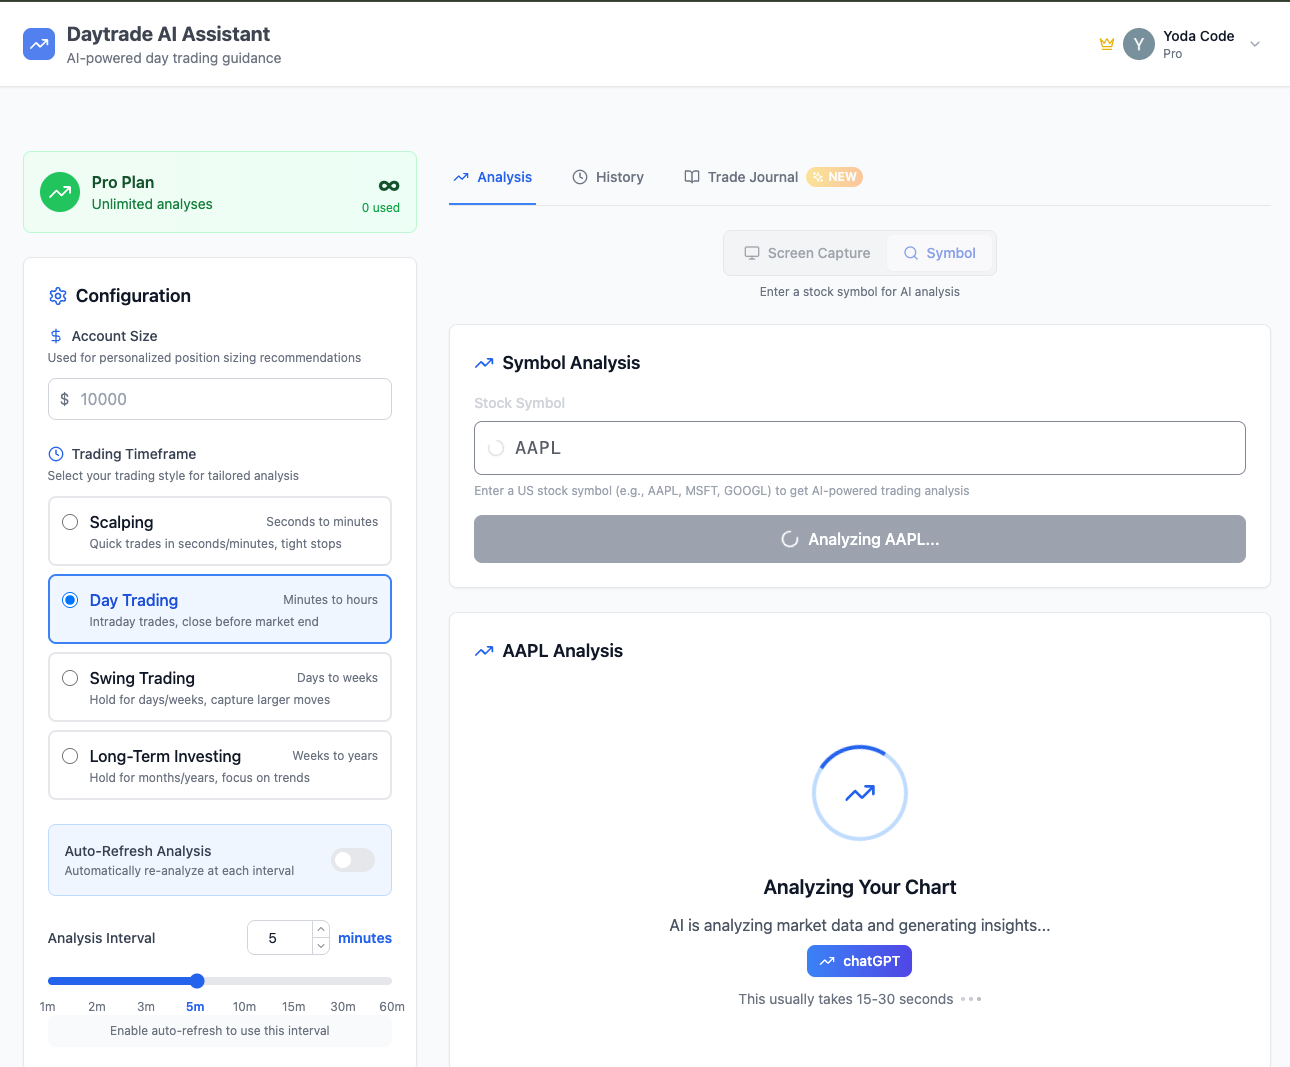Click the dollar icon beside Account Size
The image size is (1290, 1067).
coord(56,336)
